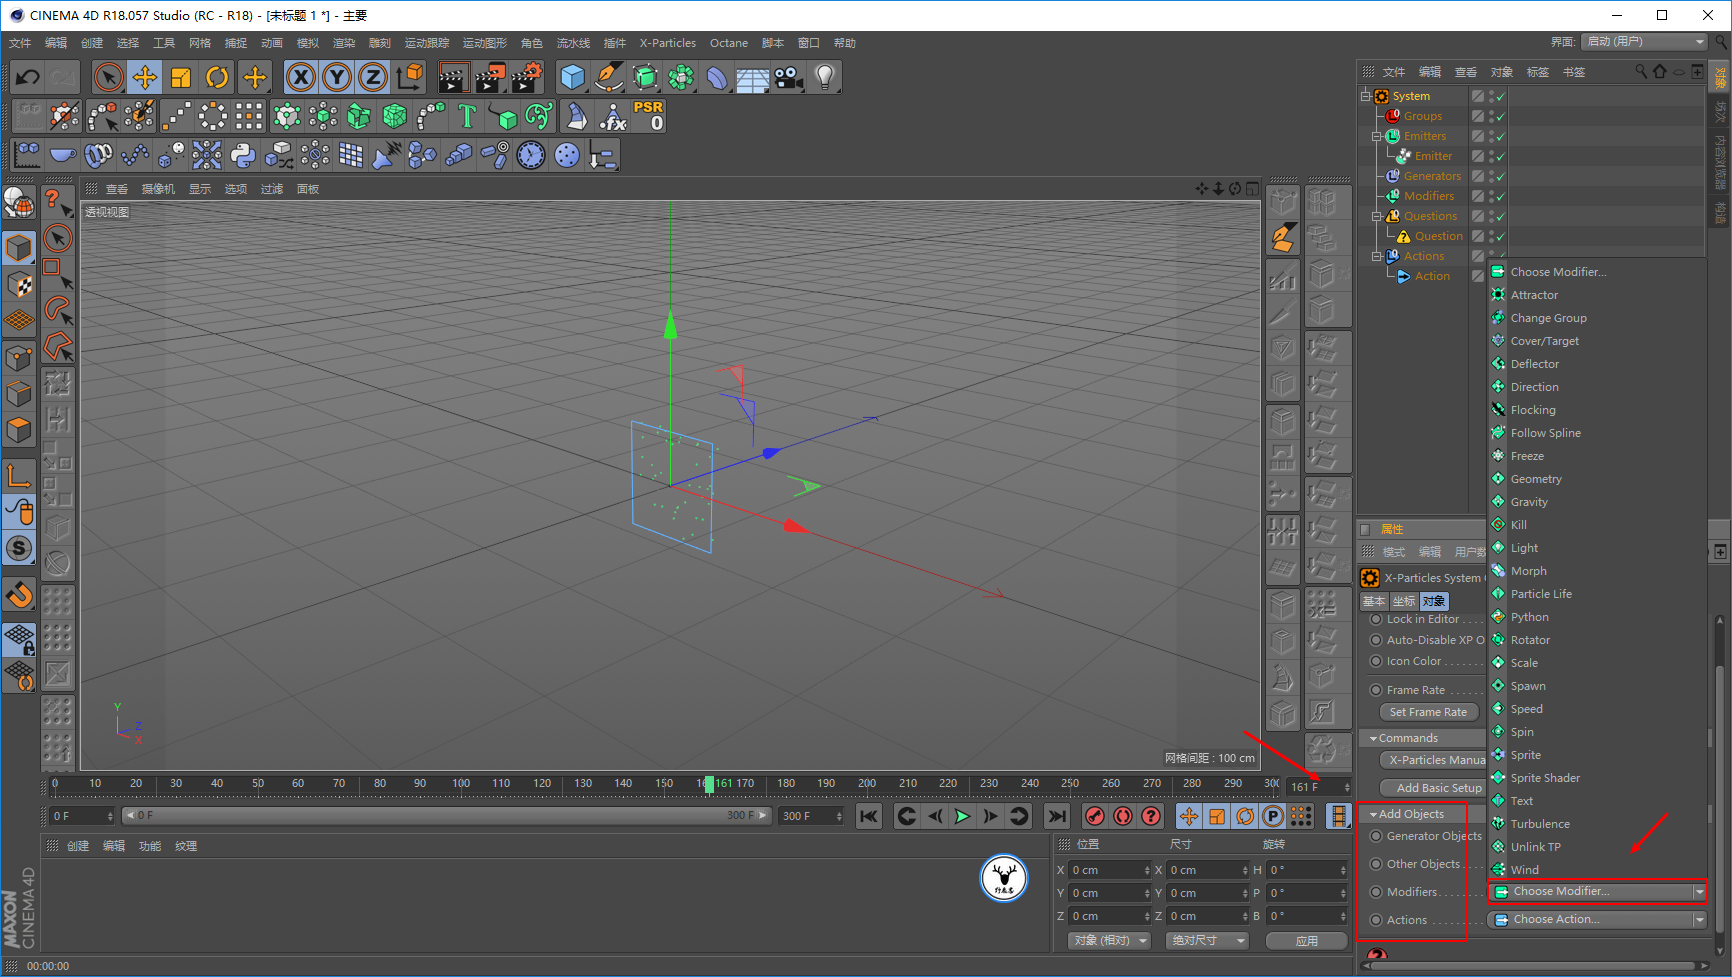This screenshot has width=1732, height=977.
Task: Open the interface layout dropdown
Action: tap(1644, 41)
